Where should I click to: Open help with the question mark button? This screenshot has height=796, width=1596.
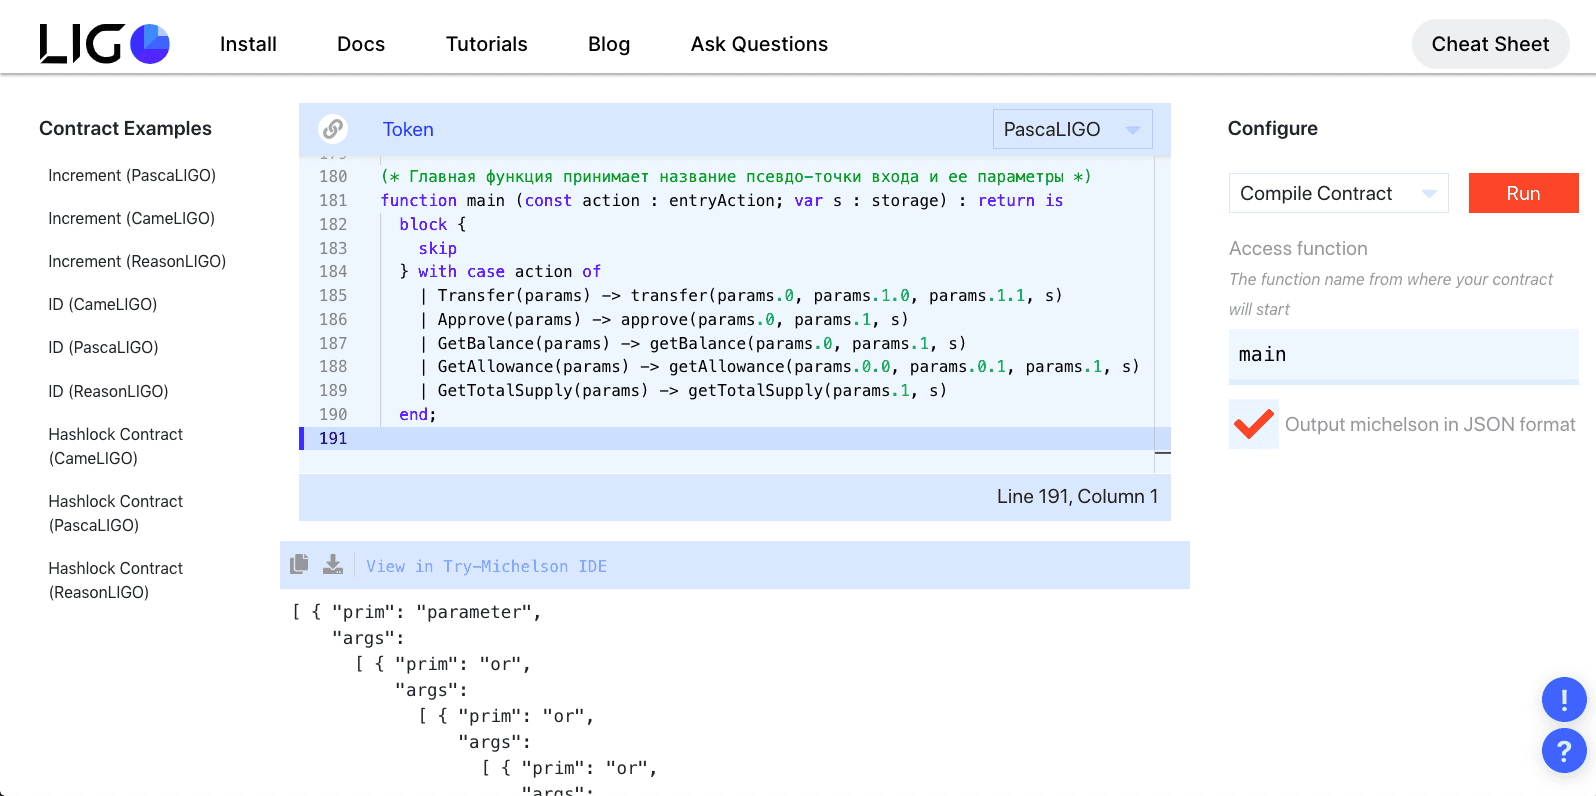pos(1564,750)
